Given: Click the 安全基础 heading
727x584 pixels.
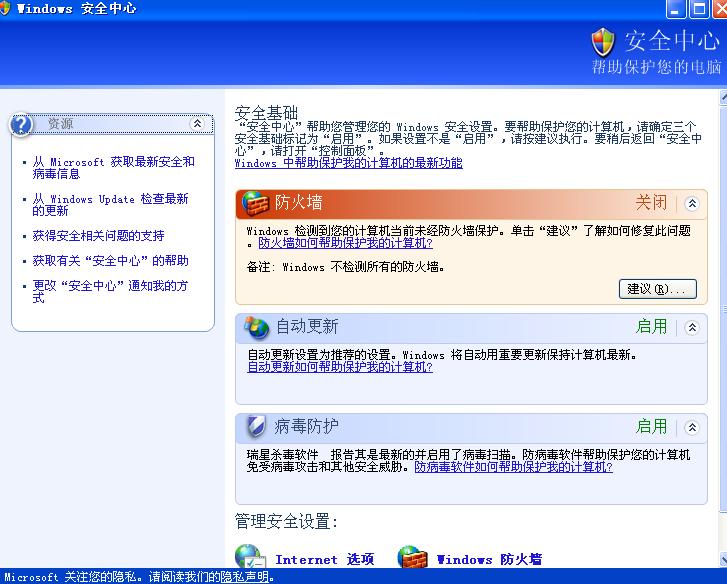Looking at the screenshot, I should 266,113.
